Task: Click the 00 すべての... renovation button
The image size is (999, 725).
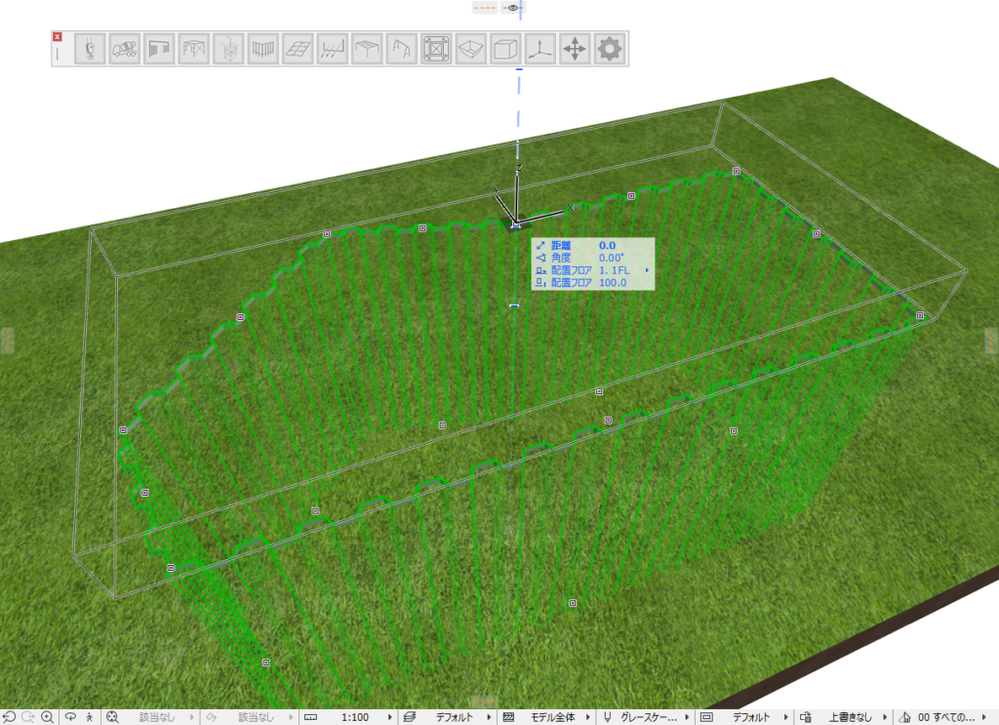Action: point(946,717)
